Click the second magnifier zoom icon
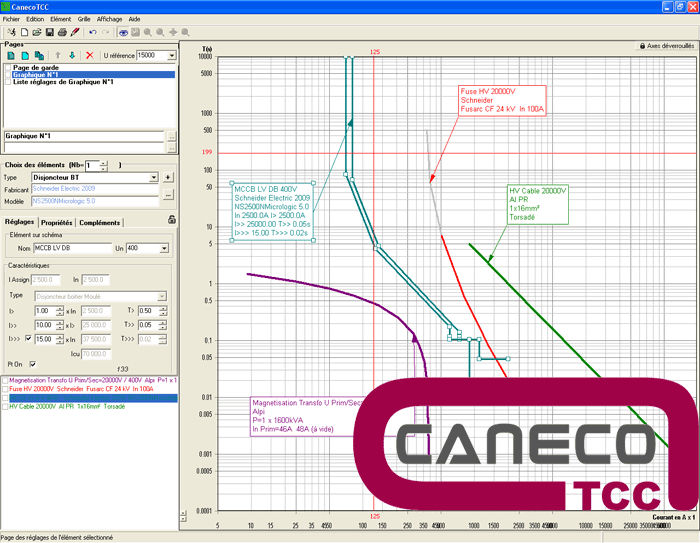Screen dimensions: 700x543 160,32
